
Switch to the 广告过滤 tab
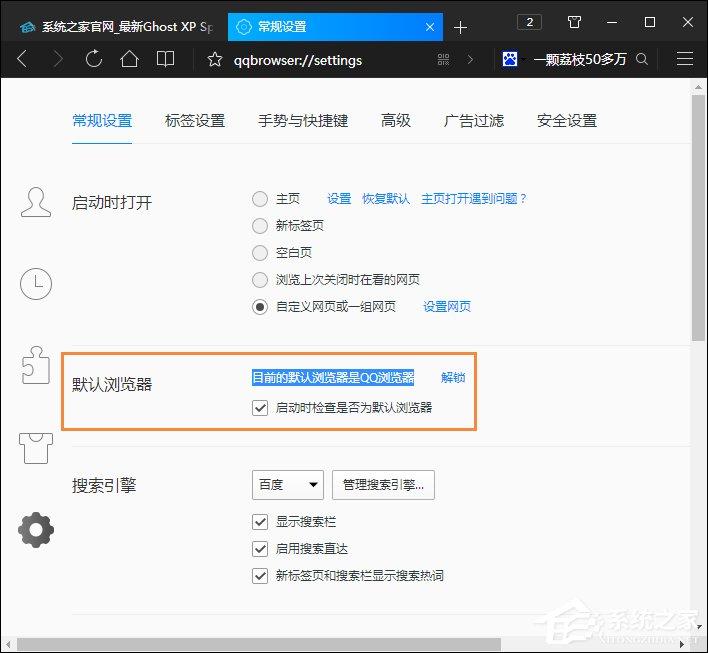click(x=474, y=121)
